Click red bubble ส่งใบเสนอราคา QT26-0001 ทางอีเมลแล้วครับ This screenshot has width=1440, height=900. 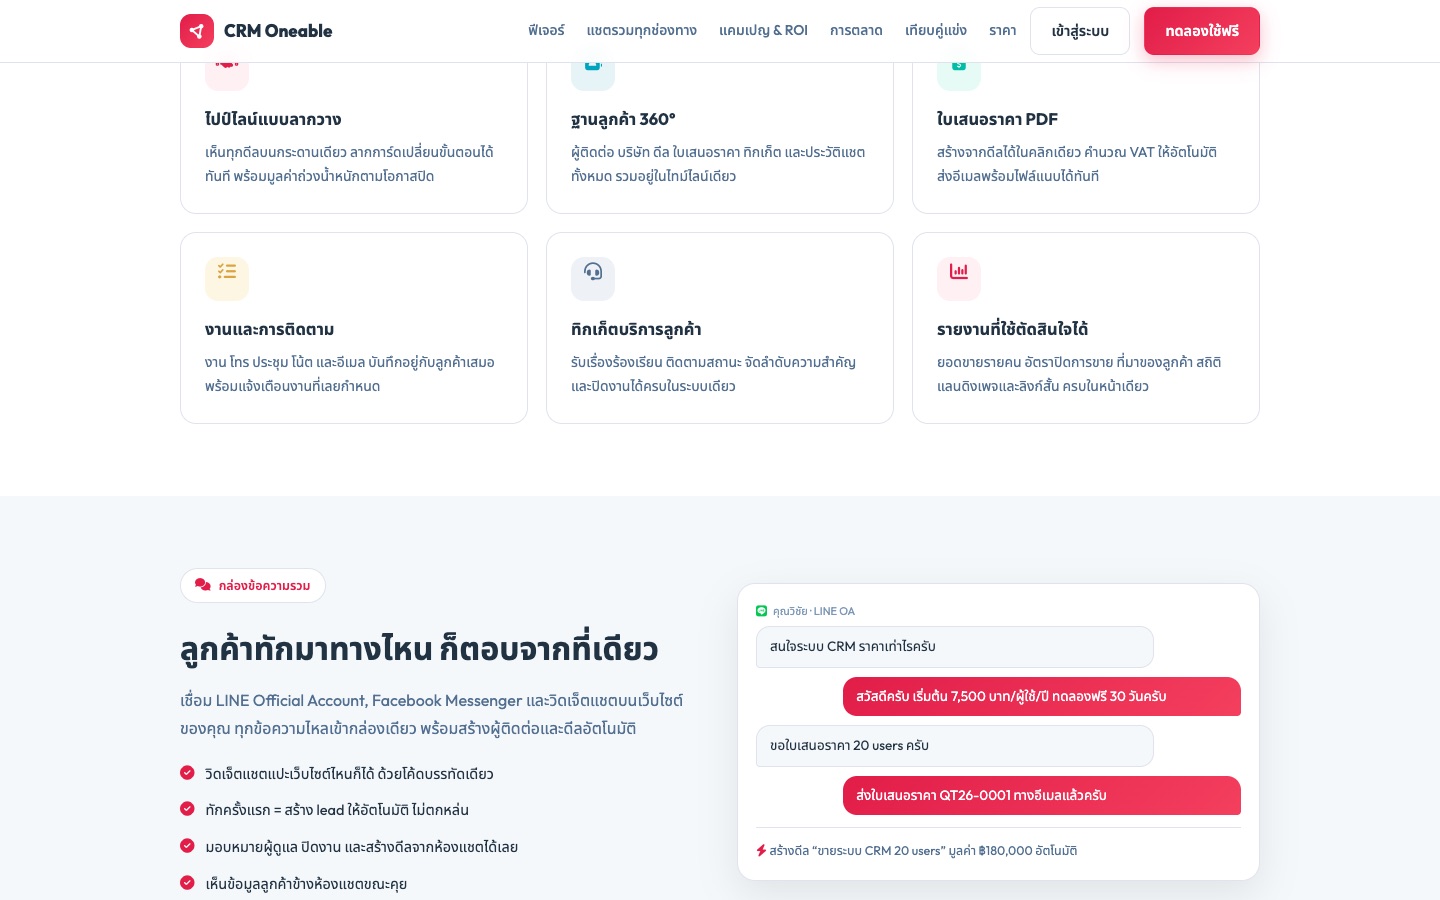click(1042, 795)
